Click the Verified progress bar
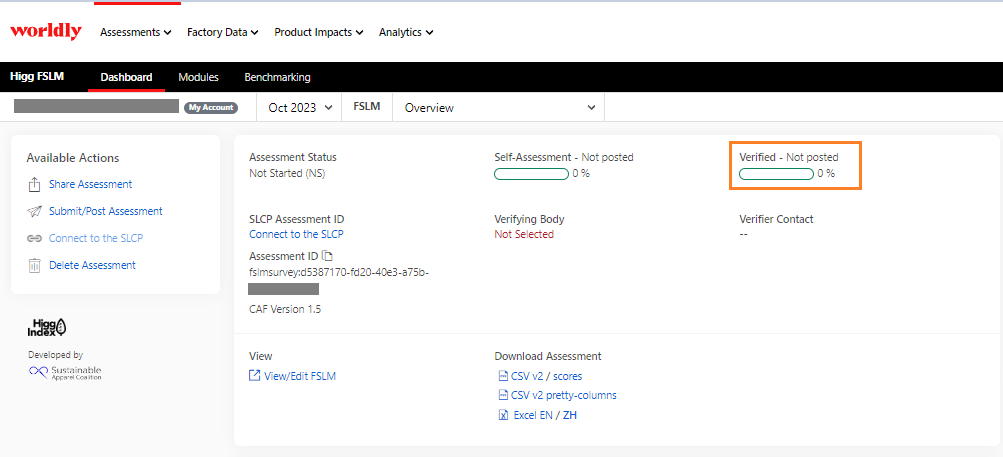This screenshot has width=1003, height=457. [776, 174]
